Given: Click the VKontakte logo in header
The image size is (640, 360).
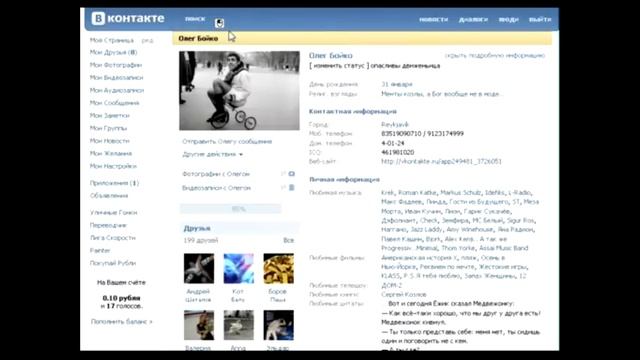Looking at the screenshot, I should 128,18.
